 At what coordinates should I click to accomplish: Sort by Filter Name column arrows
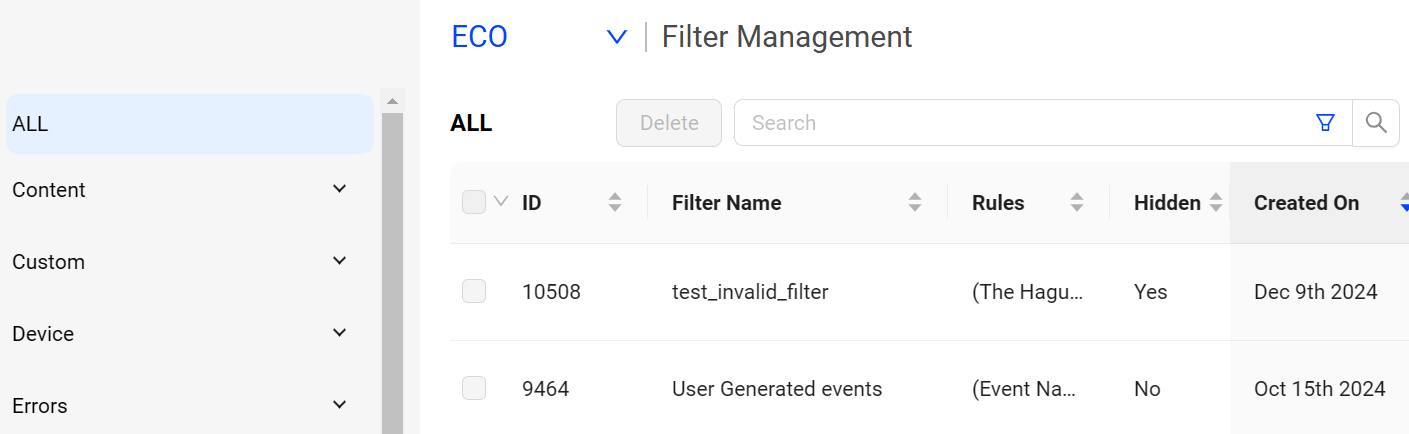coord(915,203)
